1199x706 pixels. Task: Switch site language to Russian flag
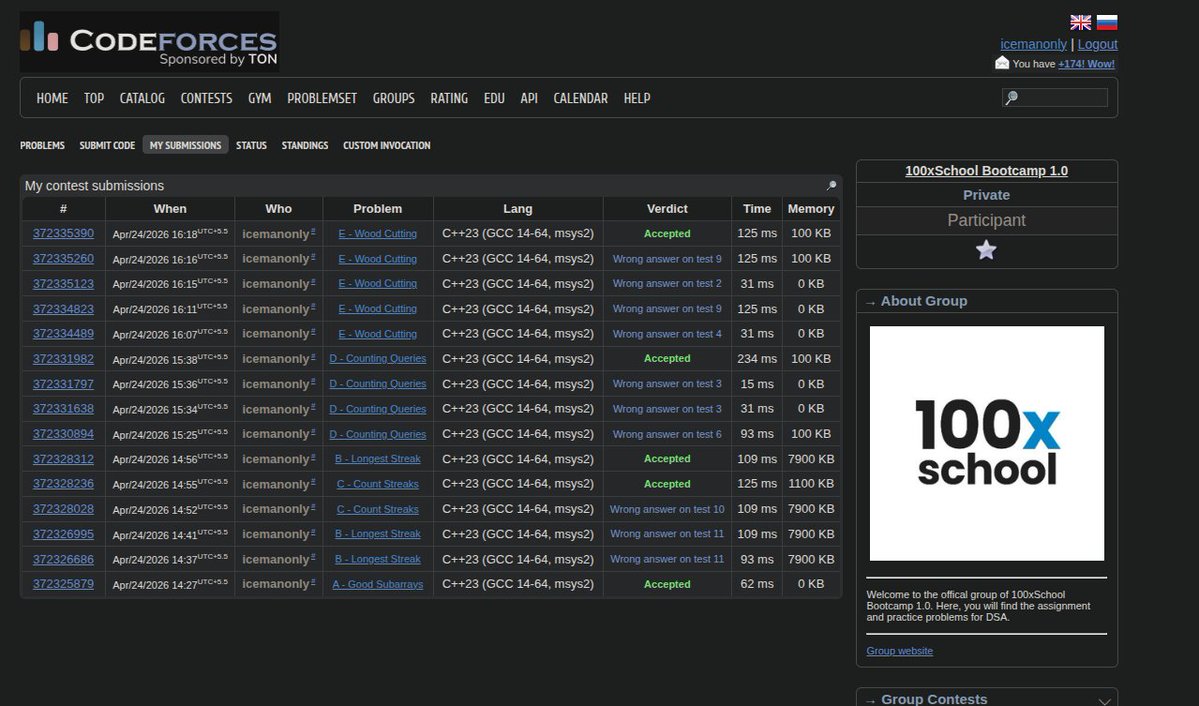pos(1106,22)
